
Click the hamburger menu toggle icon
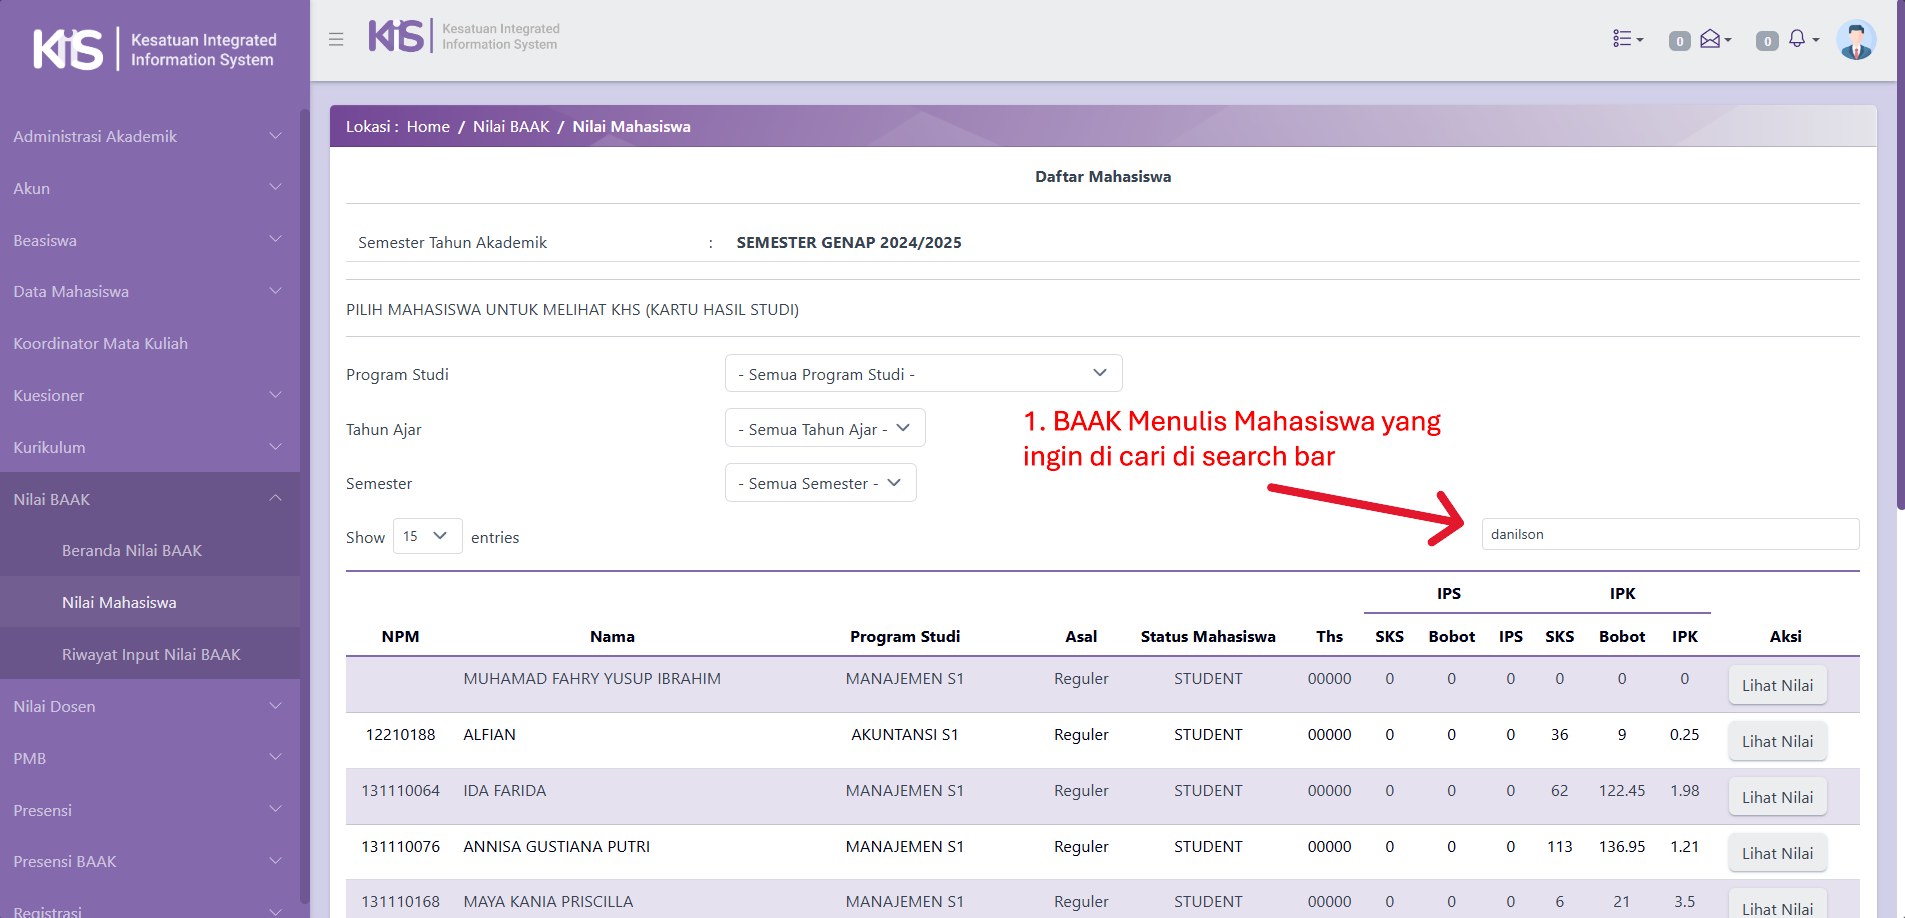tap(336, 39)
